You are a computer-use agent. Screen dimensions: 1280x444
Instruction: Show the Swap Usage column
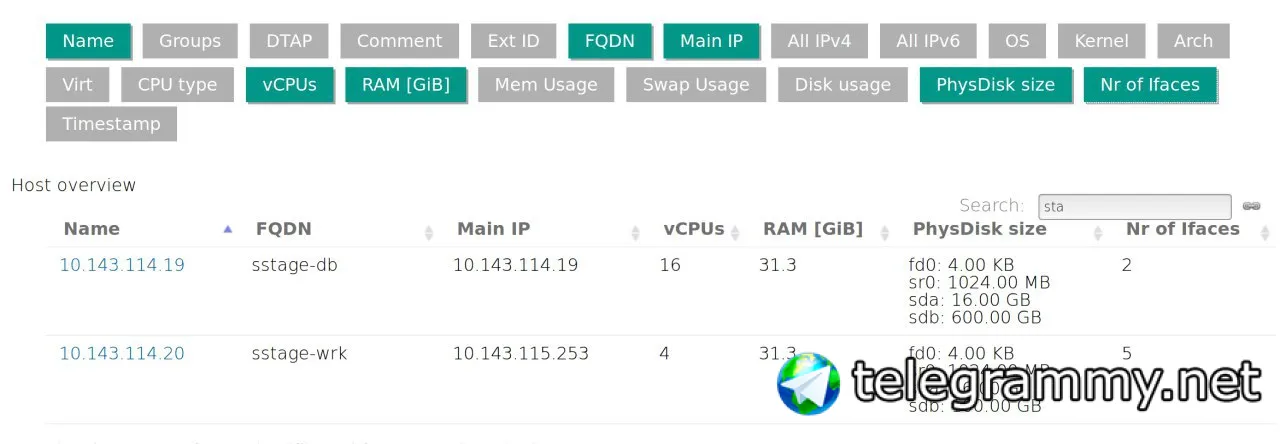pyautogui.click(x=696, y=85)
